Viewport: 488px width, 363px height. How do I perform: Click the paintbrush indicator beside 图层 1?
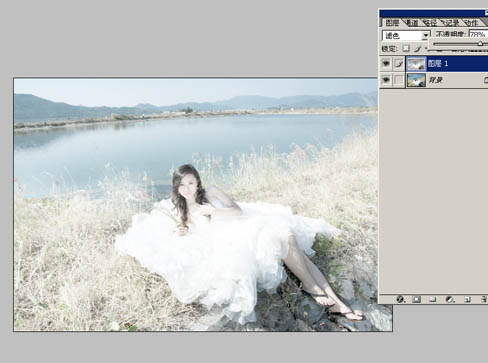click(399, 64)
